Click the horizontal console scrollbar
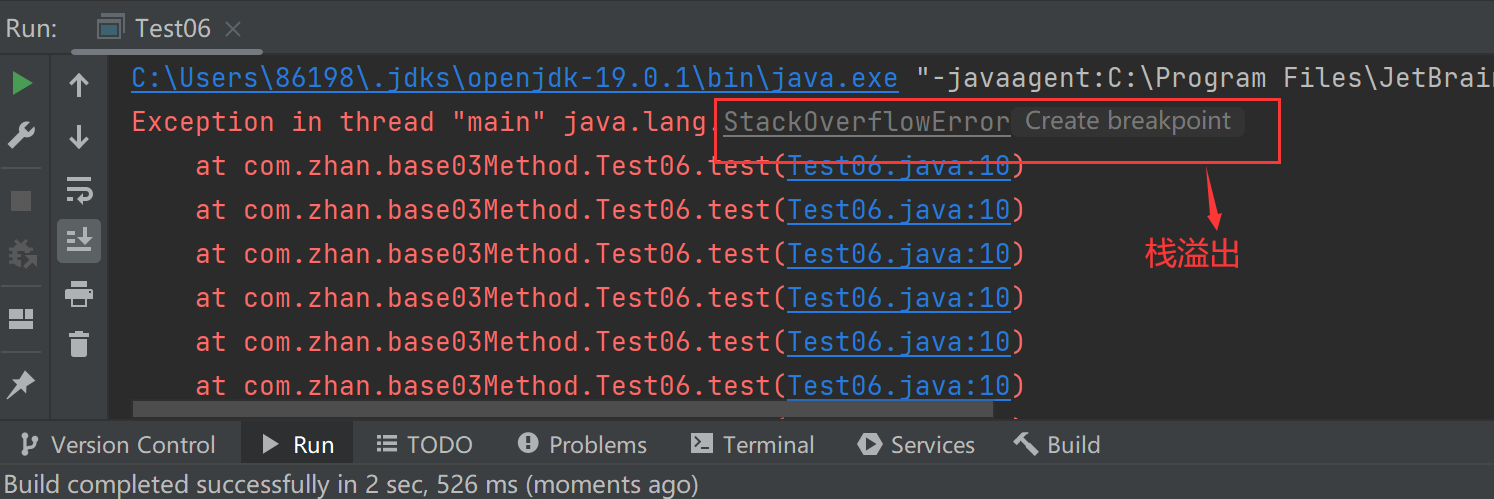The width and height of the screenshot is (1494, 499). (562, 409)
